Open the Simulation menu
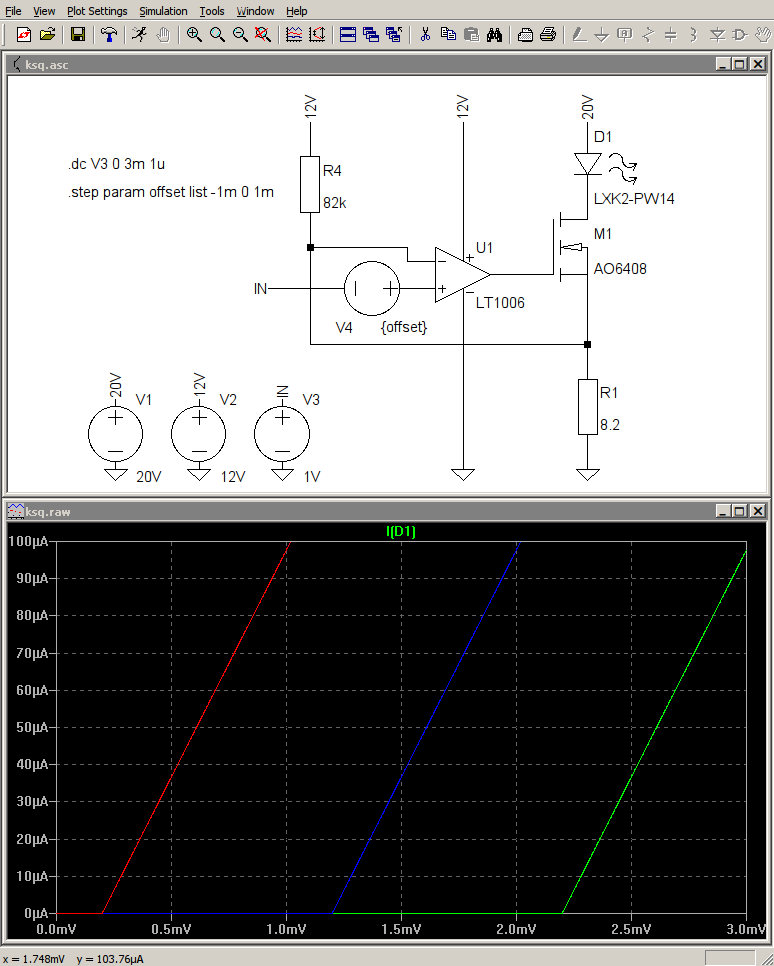 pos(163,11)
